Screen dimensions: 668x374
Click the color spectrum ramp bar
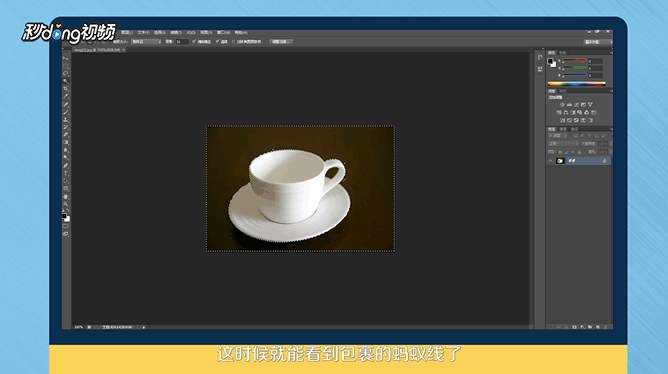click(x=576, y=83)
